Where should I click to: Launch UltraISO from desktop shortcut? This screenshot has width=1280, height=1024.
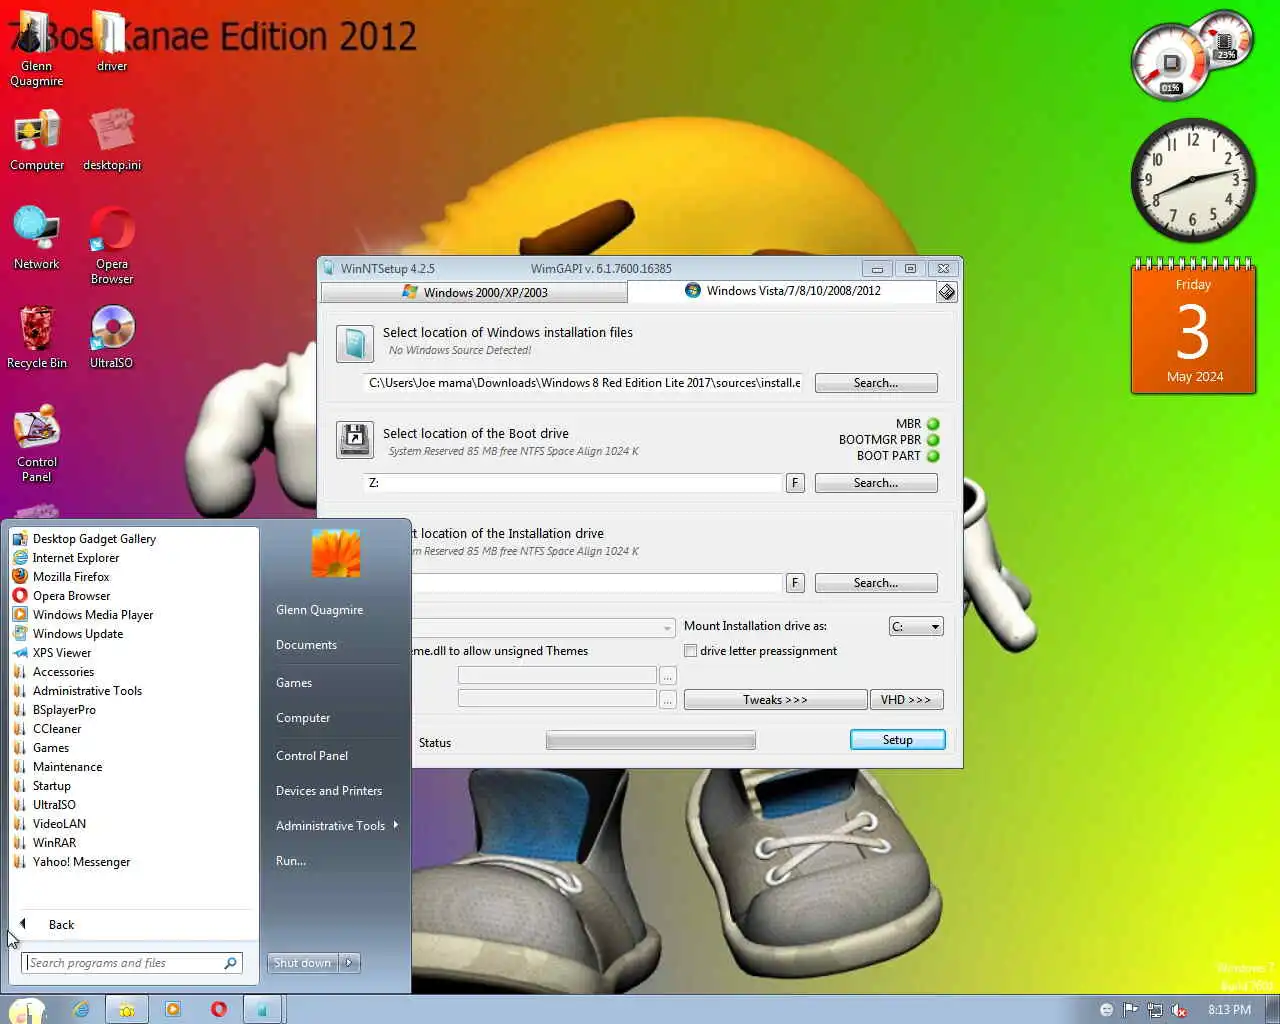(x=111, y=337)
